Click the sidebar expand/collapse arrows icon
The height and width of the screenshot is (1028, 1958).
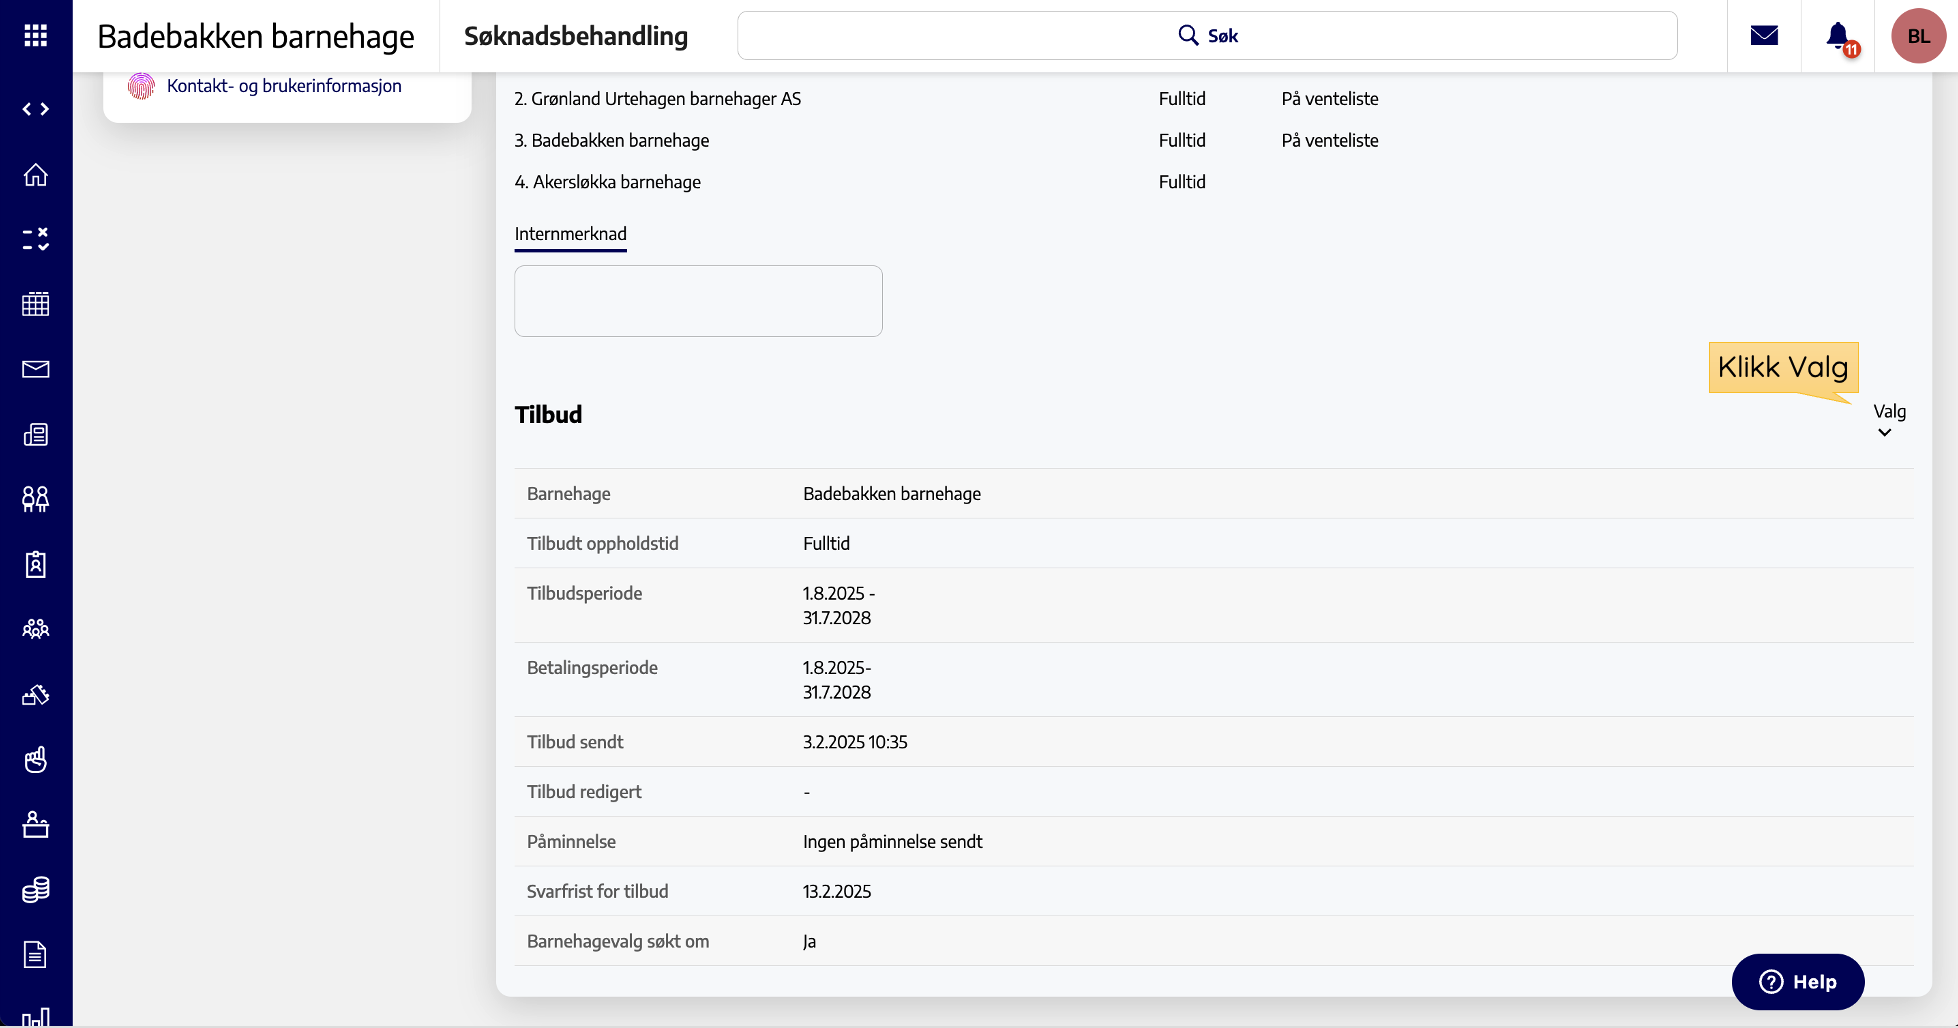36,109
